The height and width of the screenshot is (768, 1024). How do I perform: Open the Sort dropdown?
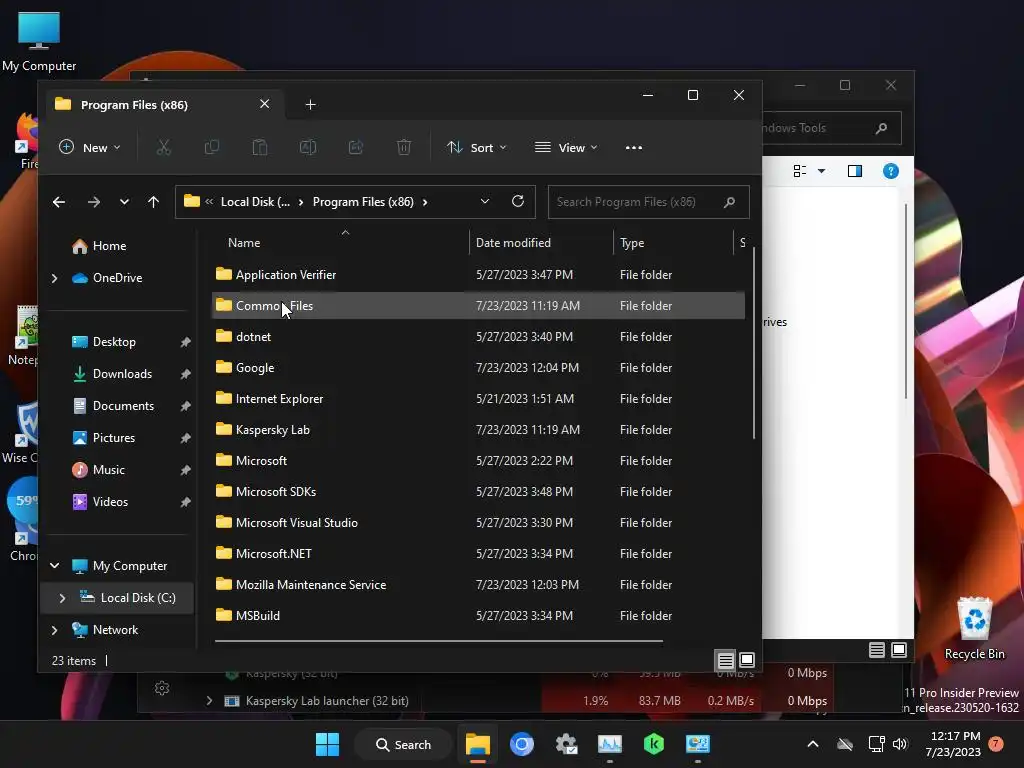pyautogui.click(x=477, y=148)
